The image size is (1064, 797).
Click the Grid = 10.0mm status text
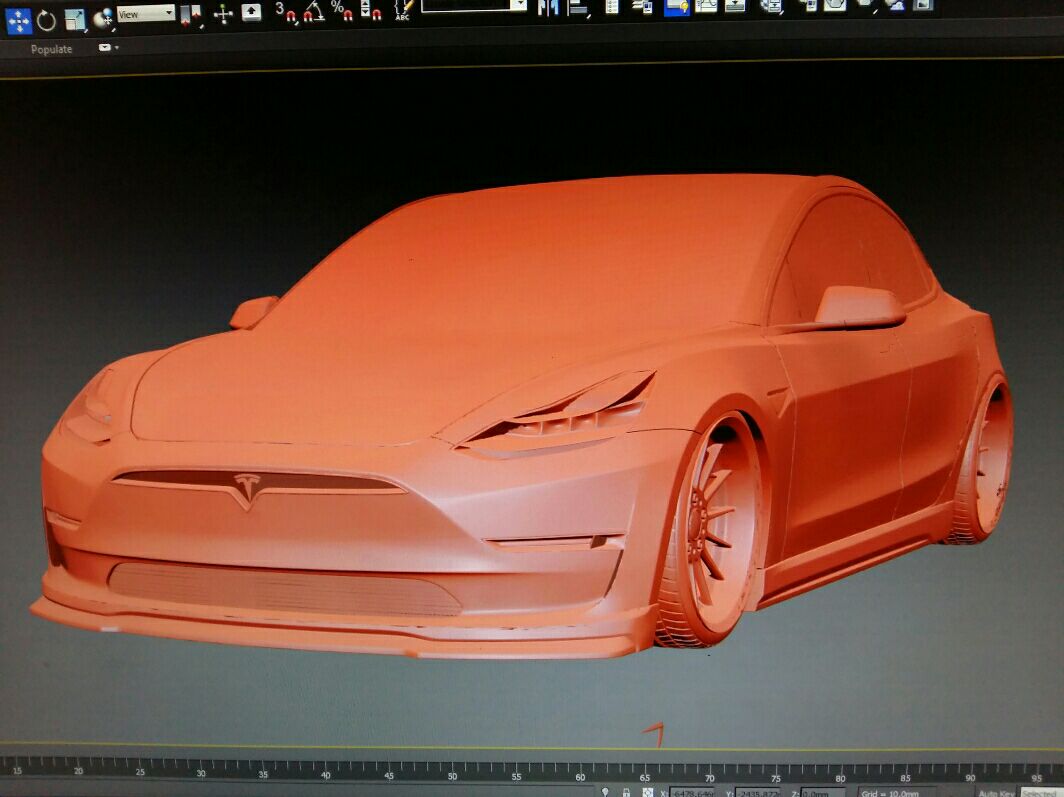(890, 792)
